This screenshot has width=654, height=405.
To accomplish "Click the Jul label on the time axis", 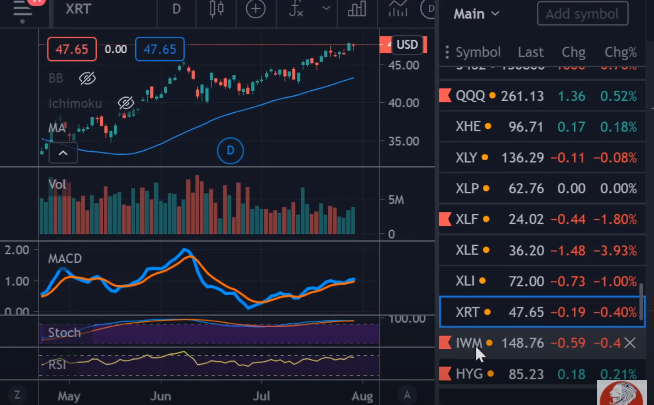I will (x=262, y=396).
